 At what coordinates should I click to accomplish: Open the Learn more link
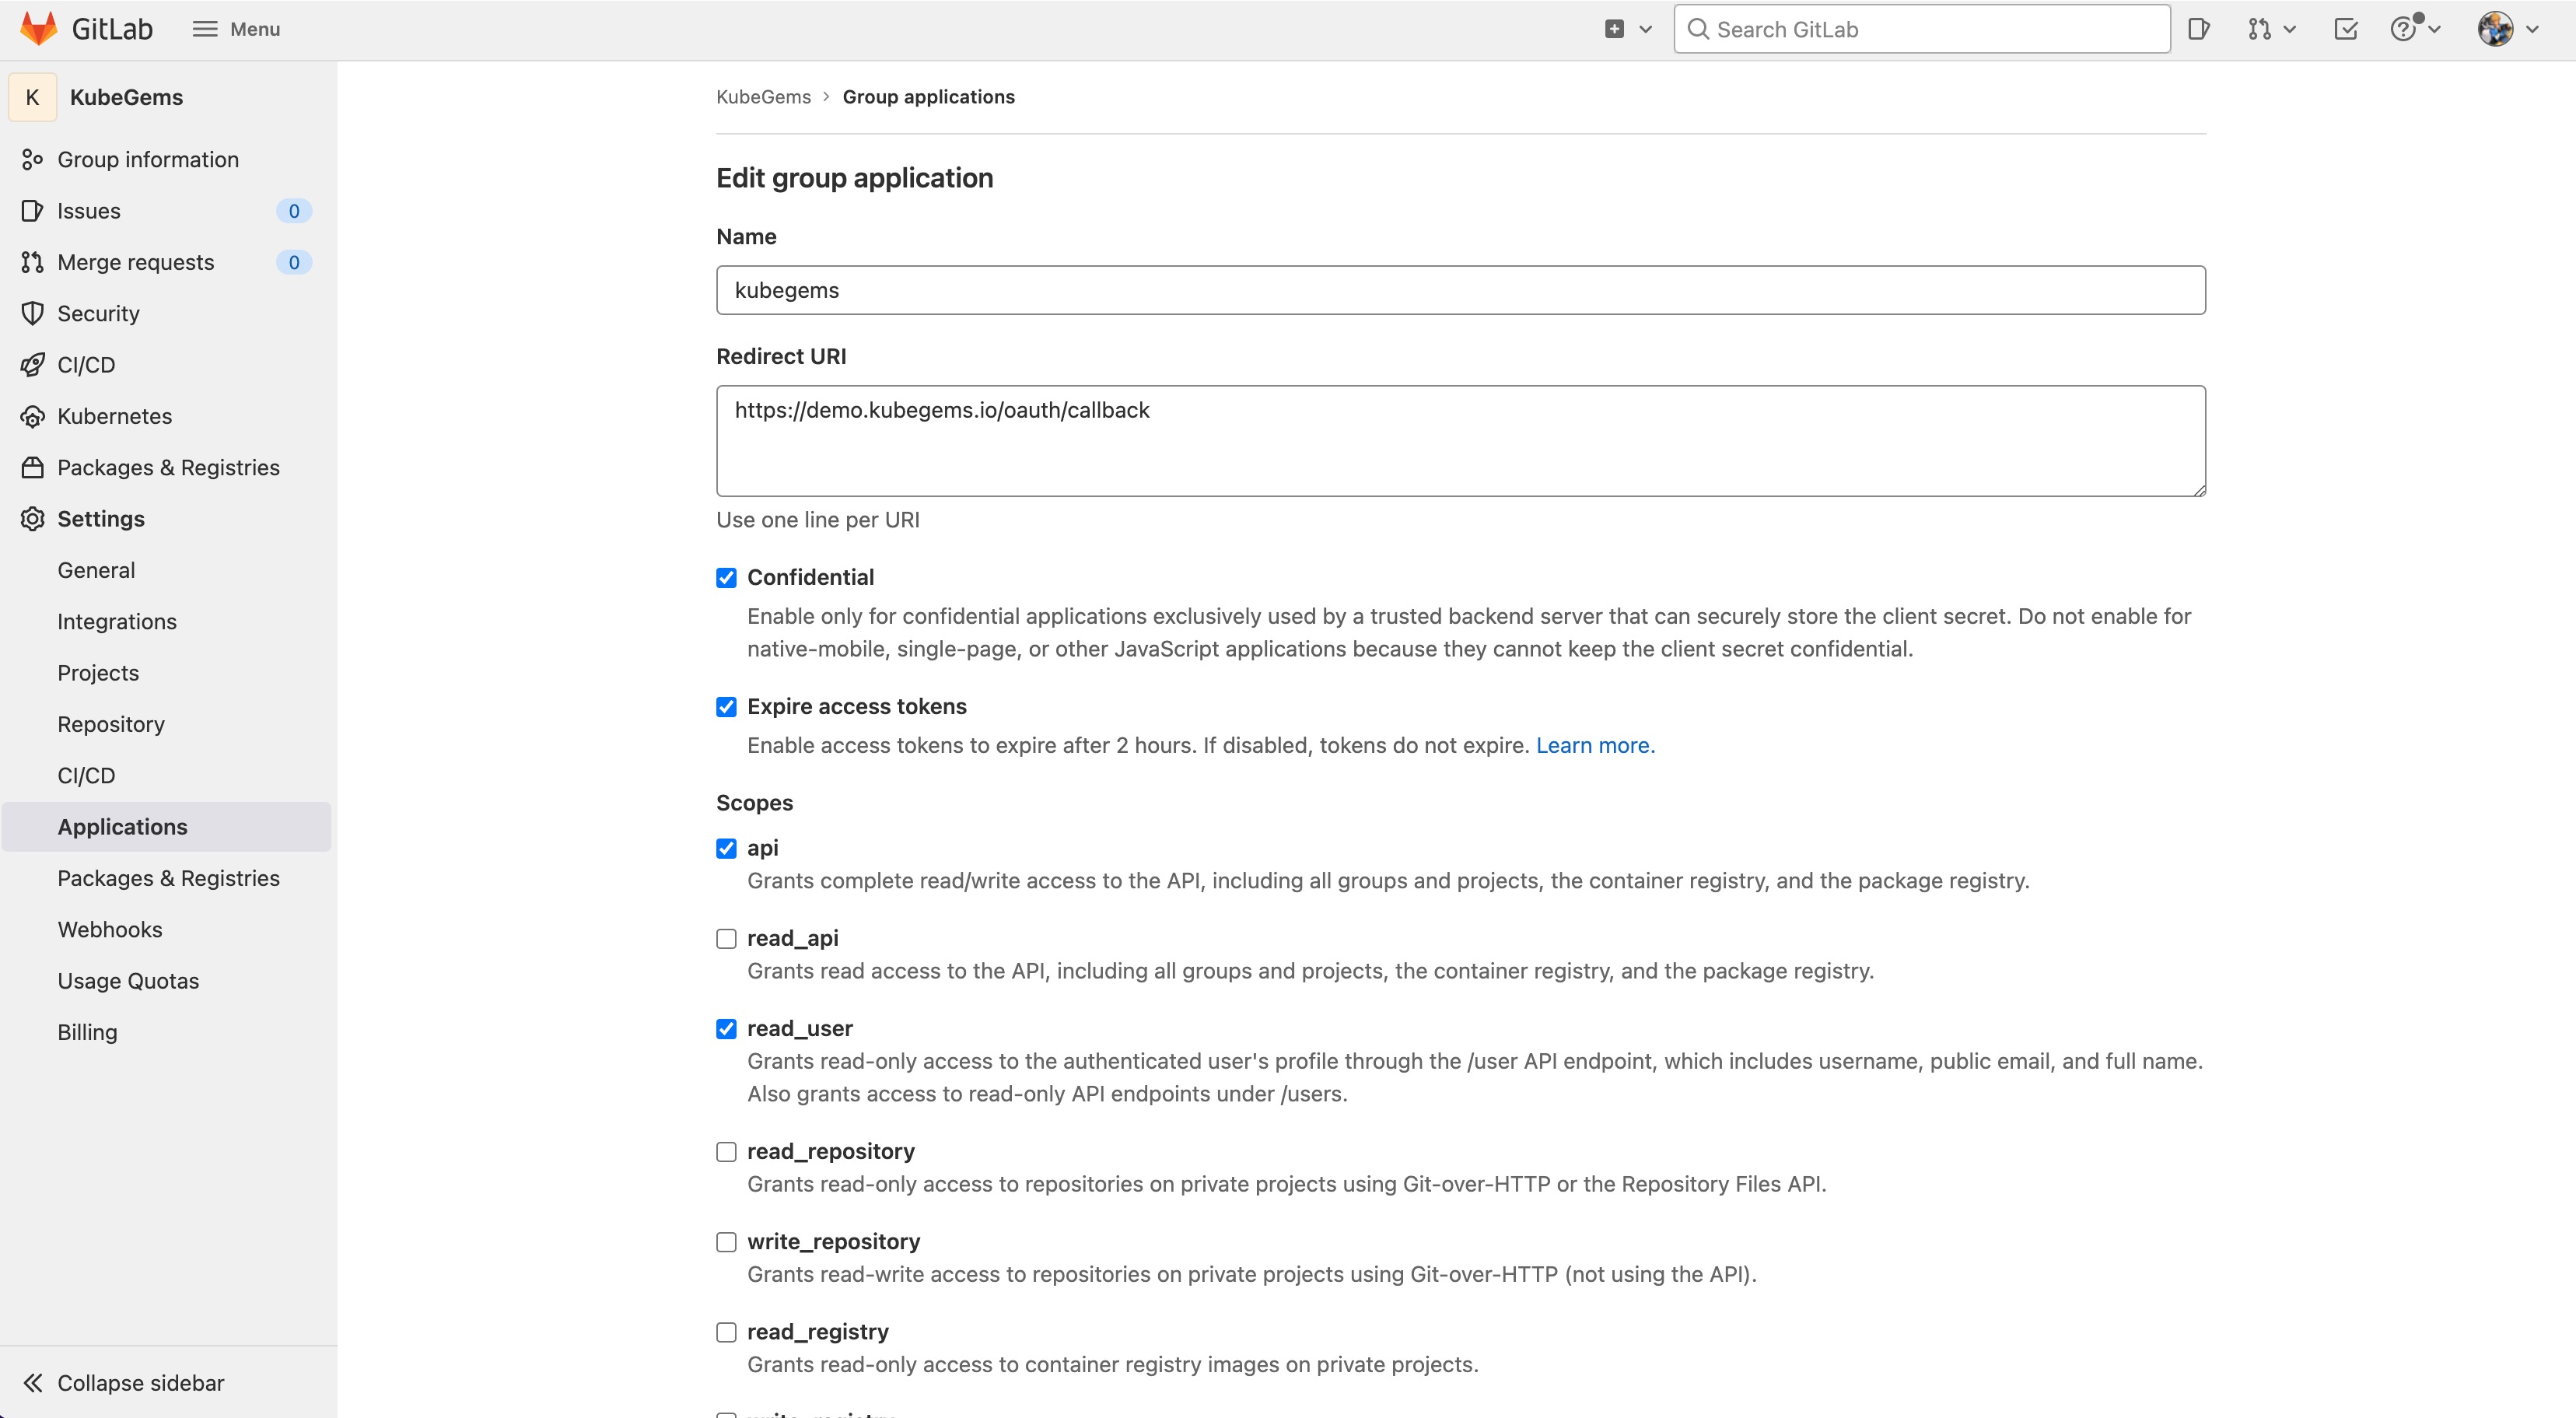tap(1595, 745)
